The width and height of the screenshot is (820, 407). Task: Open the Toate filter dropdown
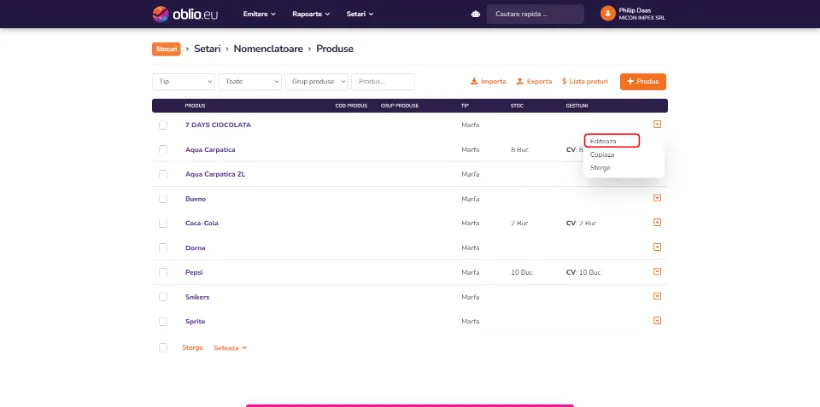pyautogui.click(x=250, y=82)
